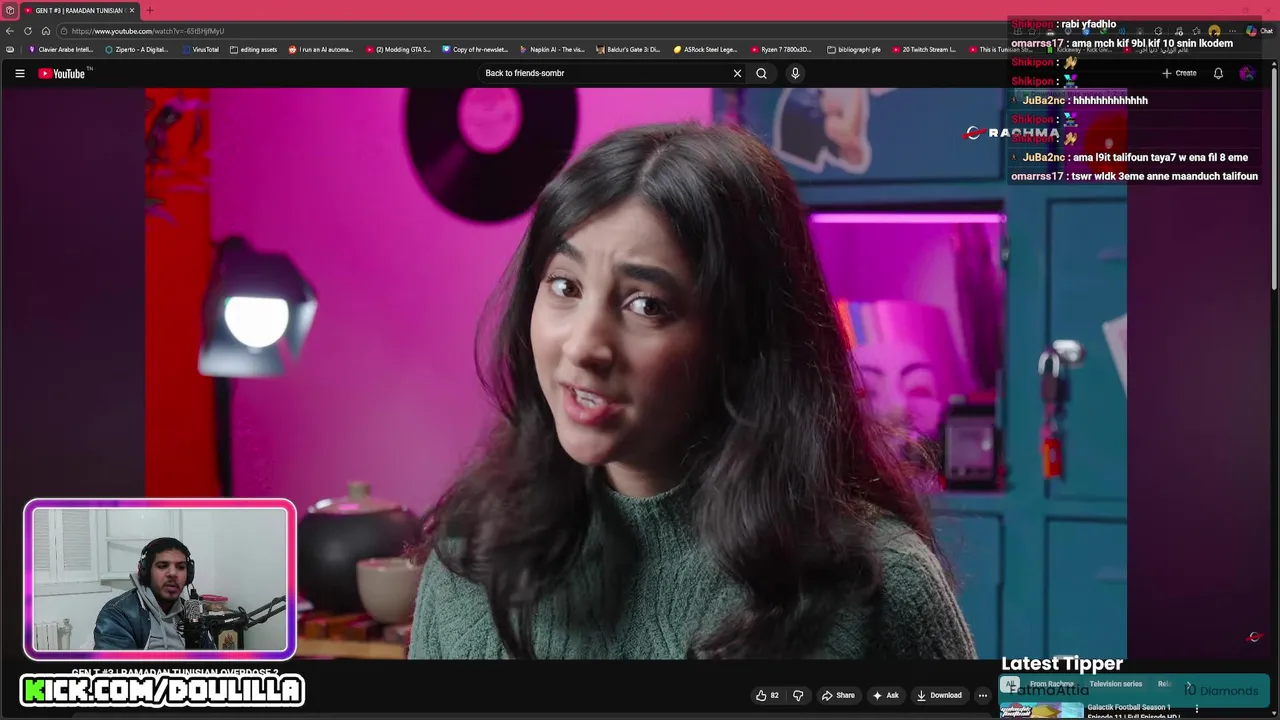Close the GEN T #3 browser tab
The width and height of the screenshot is (1280, 720).
tap(132, 10)
